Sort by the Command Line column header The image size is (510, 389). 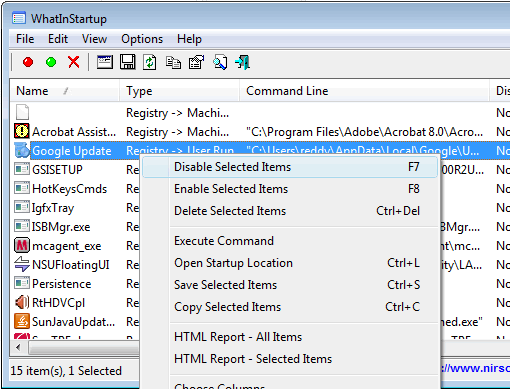pos(365,91)
